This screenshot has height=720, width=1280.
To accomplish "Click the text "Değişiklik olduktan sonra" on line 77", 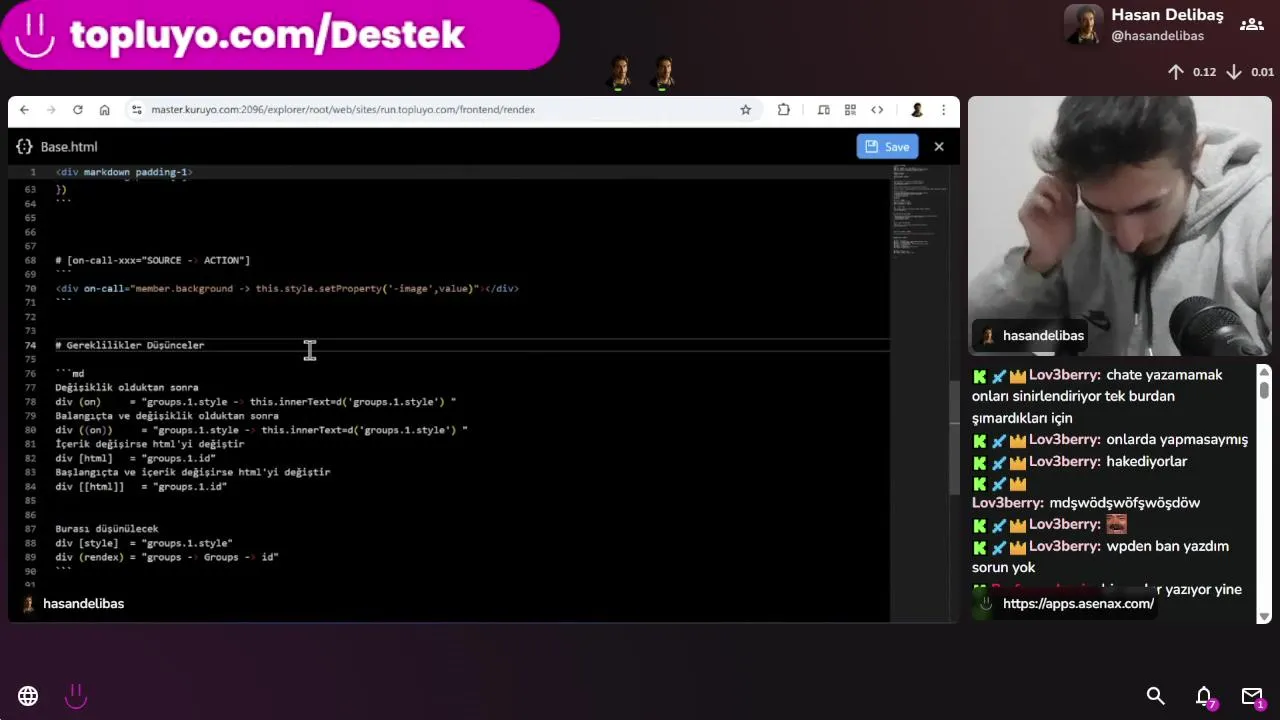I will tap(127, 387).
